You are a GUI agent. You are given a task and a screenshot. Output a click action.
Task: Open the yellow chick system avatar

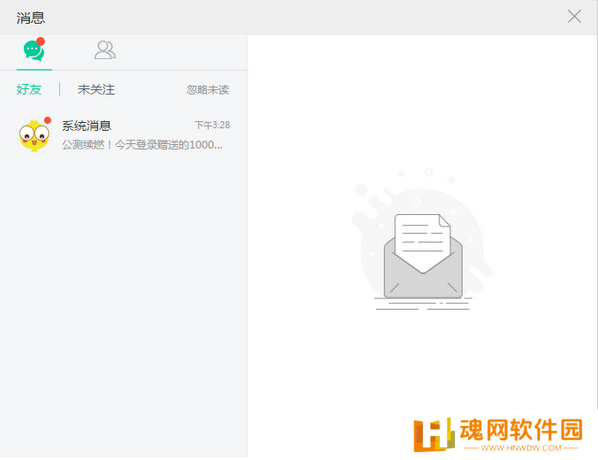(34, 135)
